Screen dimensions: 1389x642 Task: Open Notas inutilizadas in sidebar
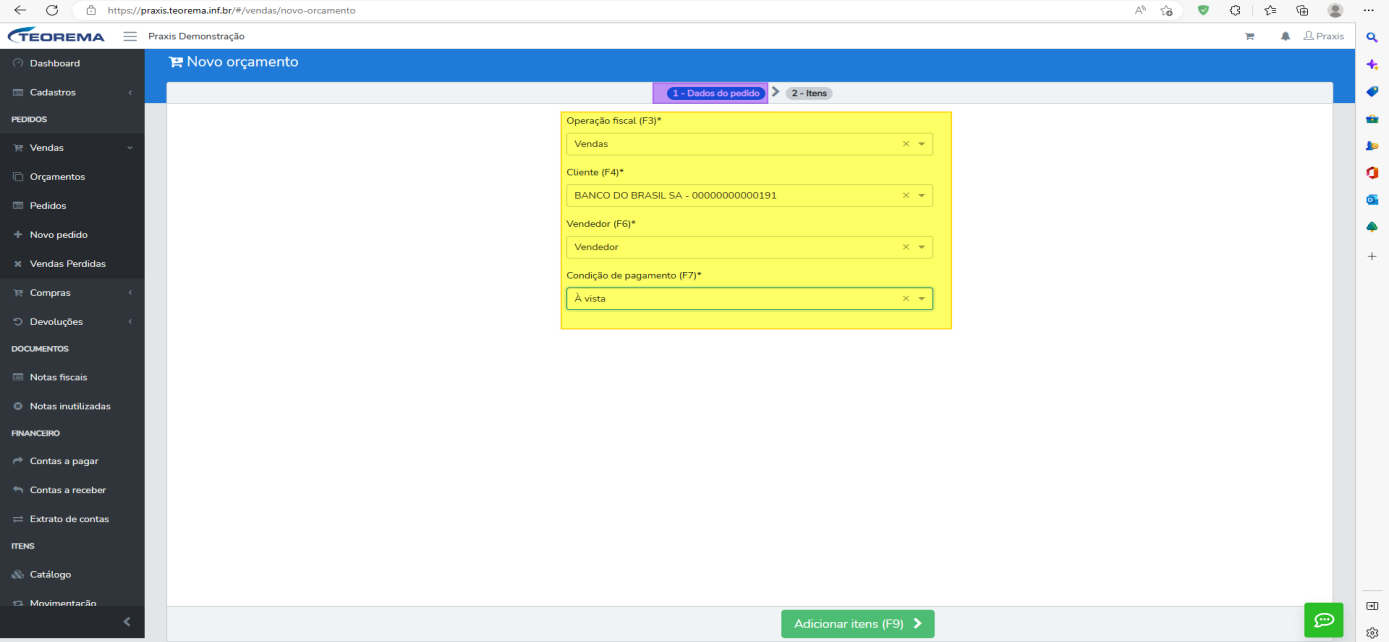pos(72,406)
